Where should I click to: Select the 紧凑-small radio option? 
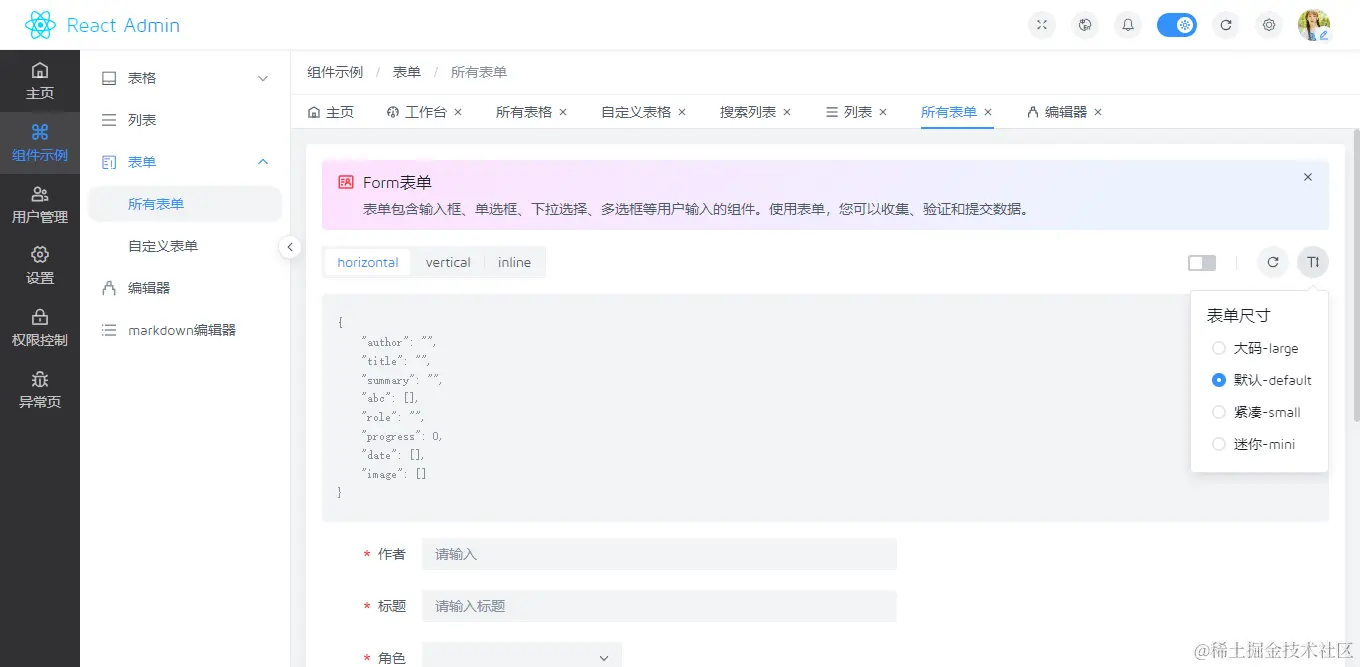point(1219,411)
